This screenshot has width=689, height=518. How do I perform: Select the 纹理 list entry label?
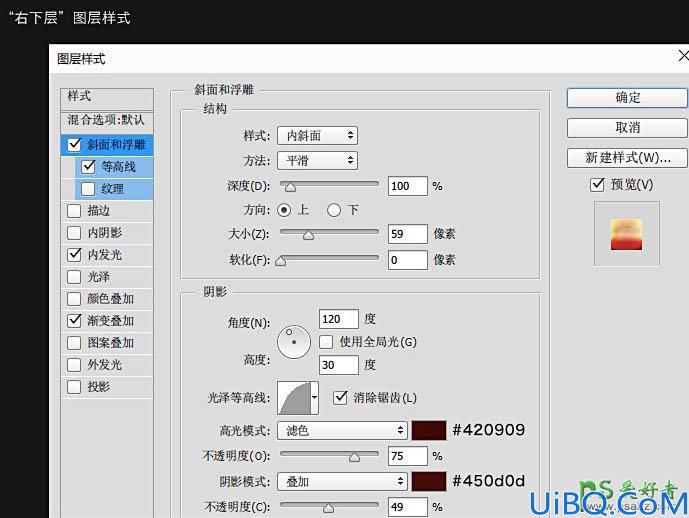pyautogui.click(x=112, y=189)
